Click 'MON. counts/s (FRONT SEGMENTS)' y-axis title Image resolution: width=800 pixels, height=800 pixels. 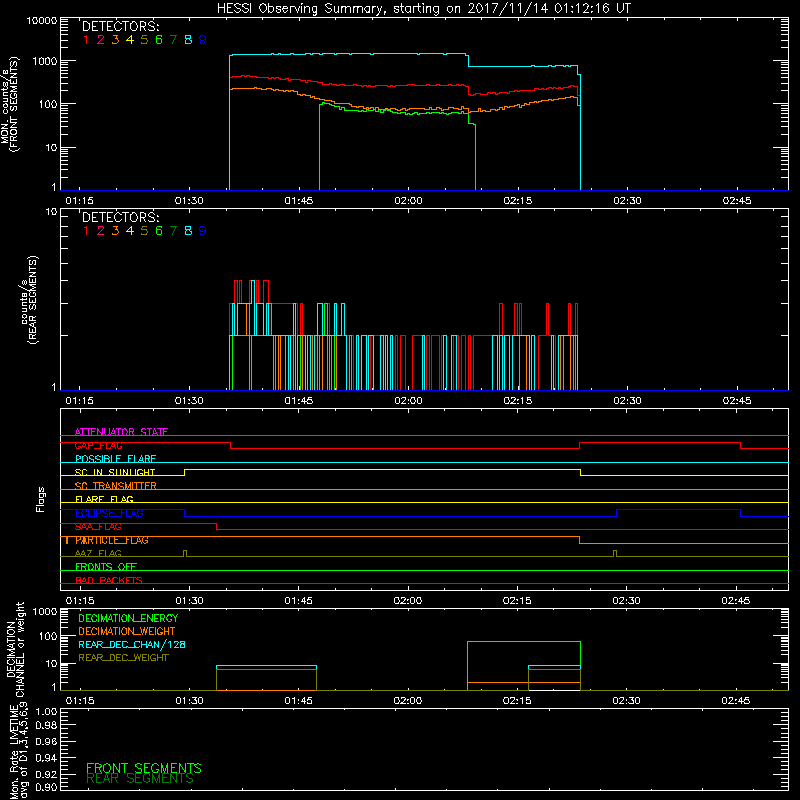pos(9,105)
